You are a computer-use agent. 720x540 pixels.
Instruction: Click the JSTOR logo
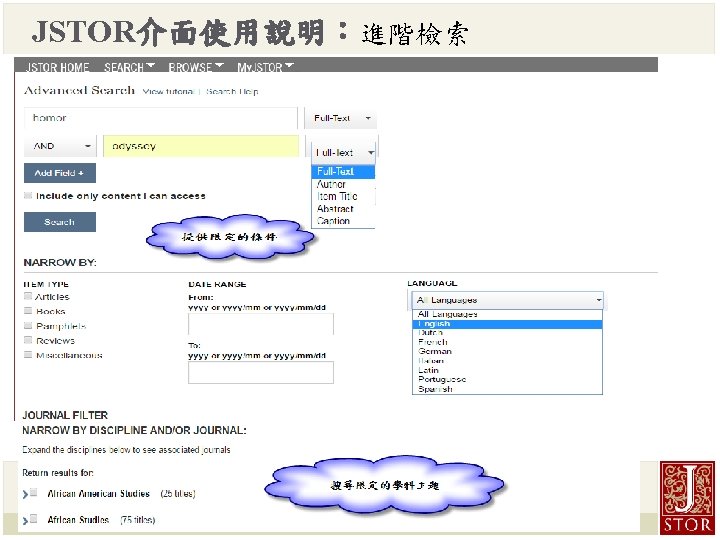coord(687,497)
